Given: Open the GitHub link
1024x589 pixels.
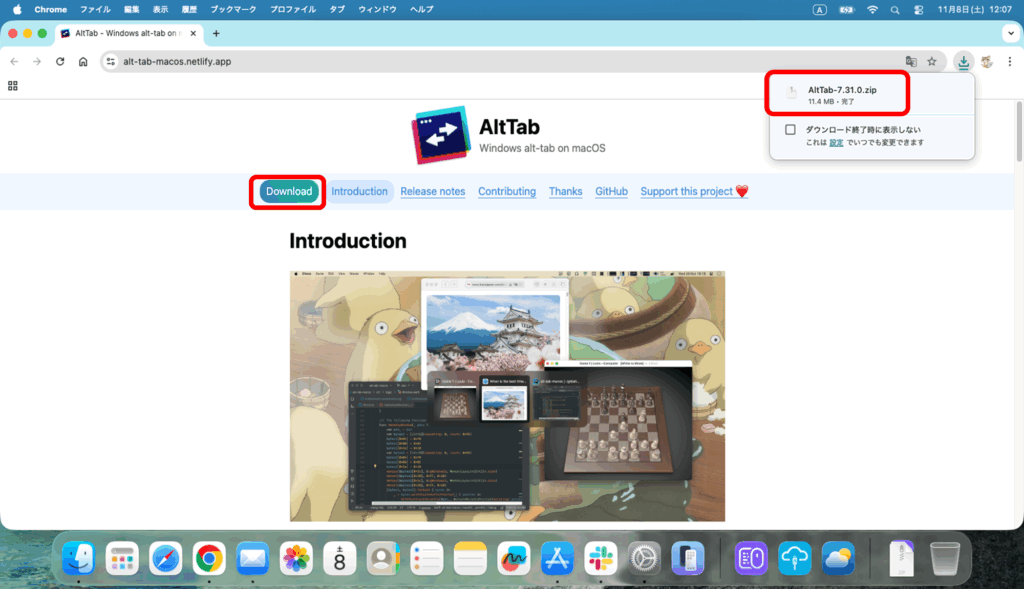Looking at the screenshot, I should (x=611, y=191).
